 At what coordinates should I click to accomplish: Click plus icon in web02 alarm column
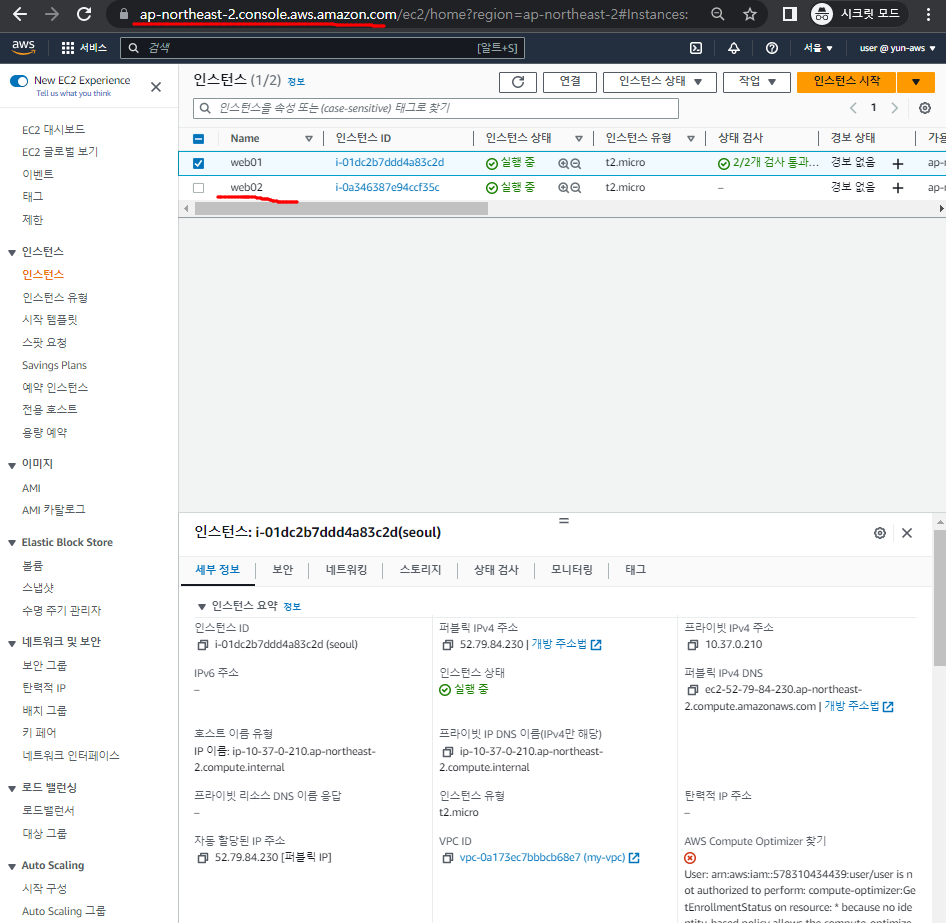898,188
